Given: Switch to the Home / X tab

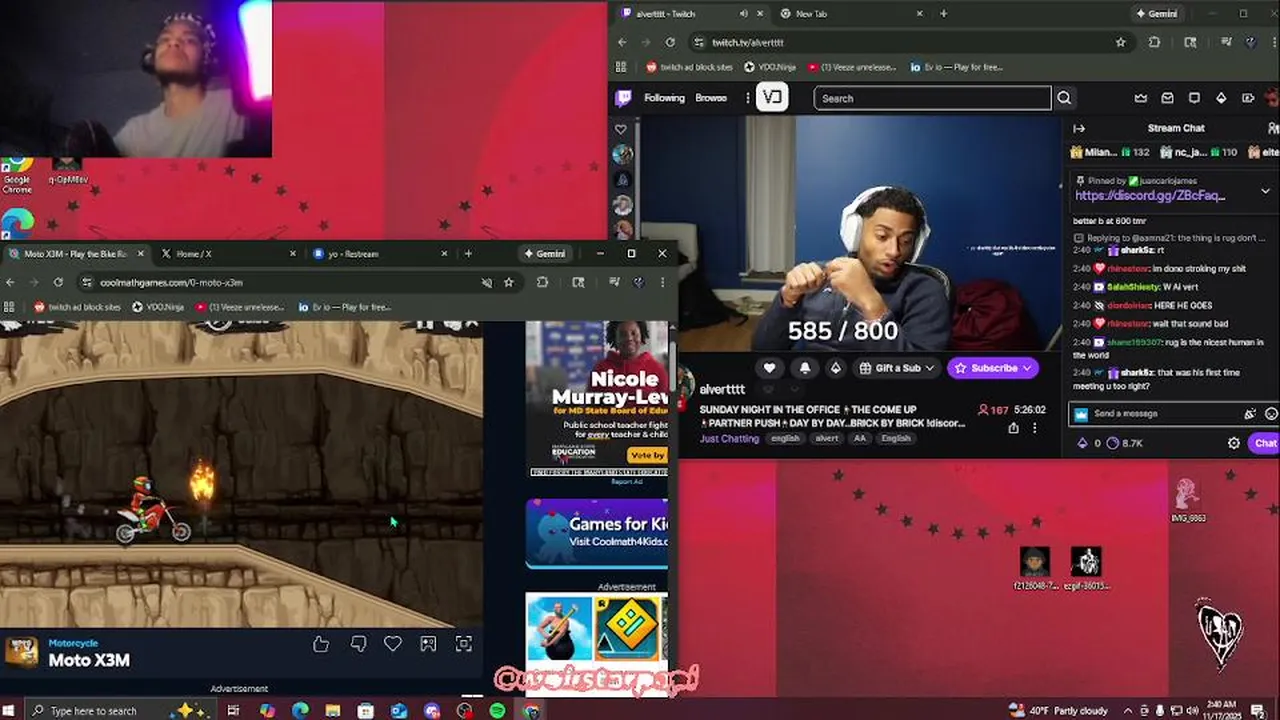Looking at the screenshot, I should (229, 254).
